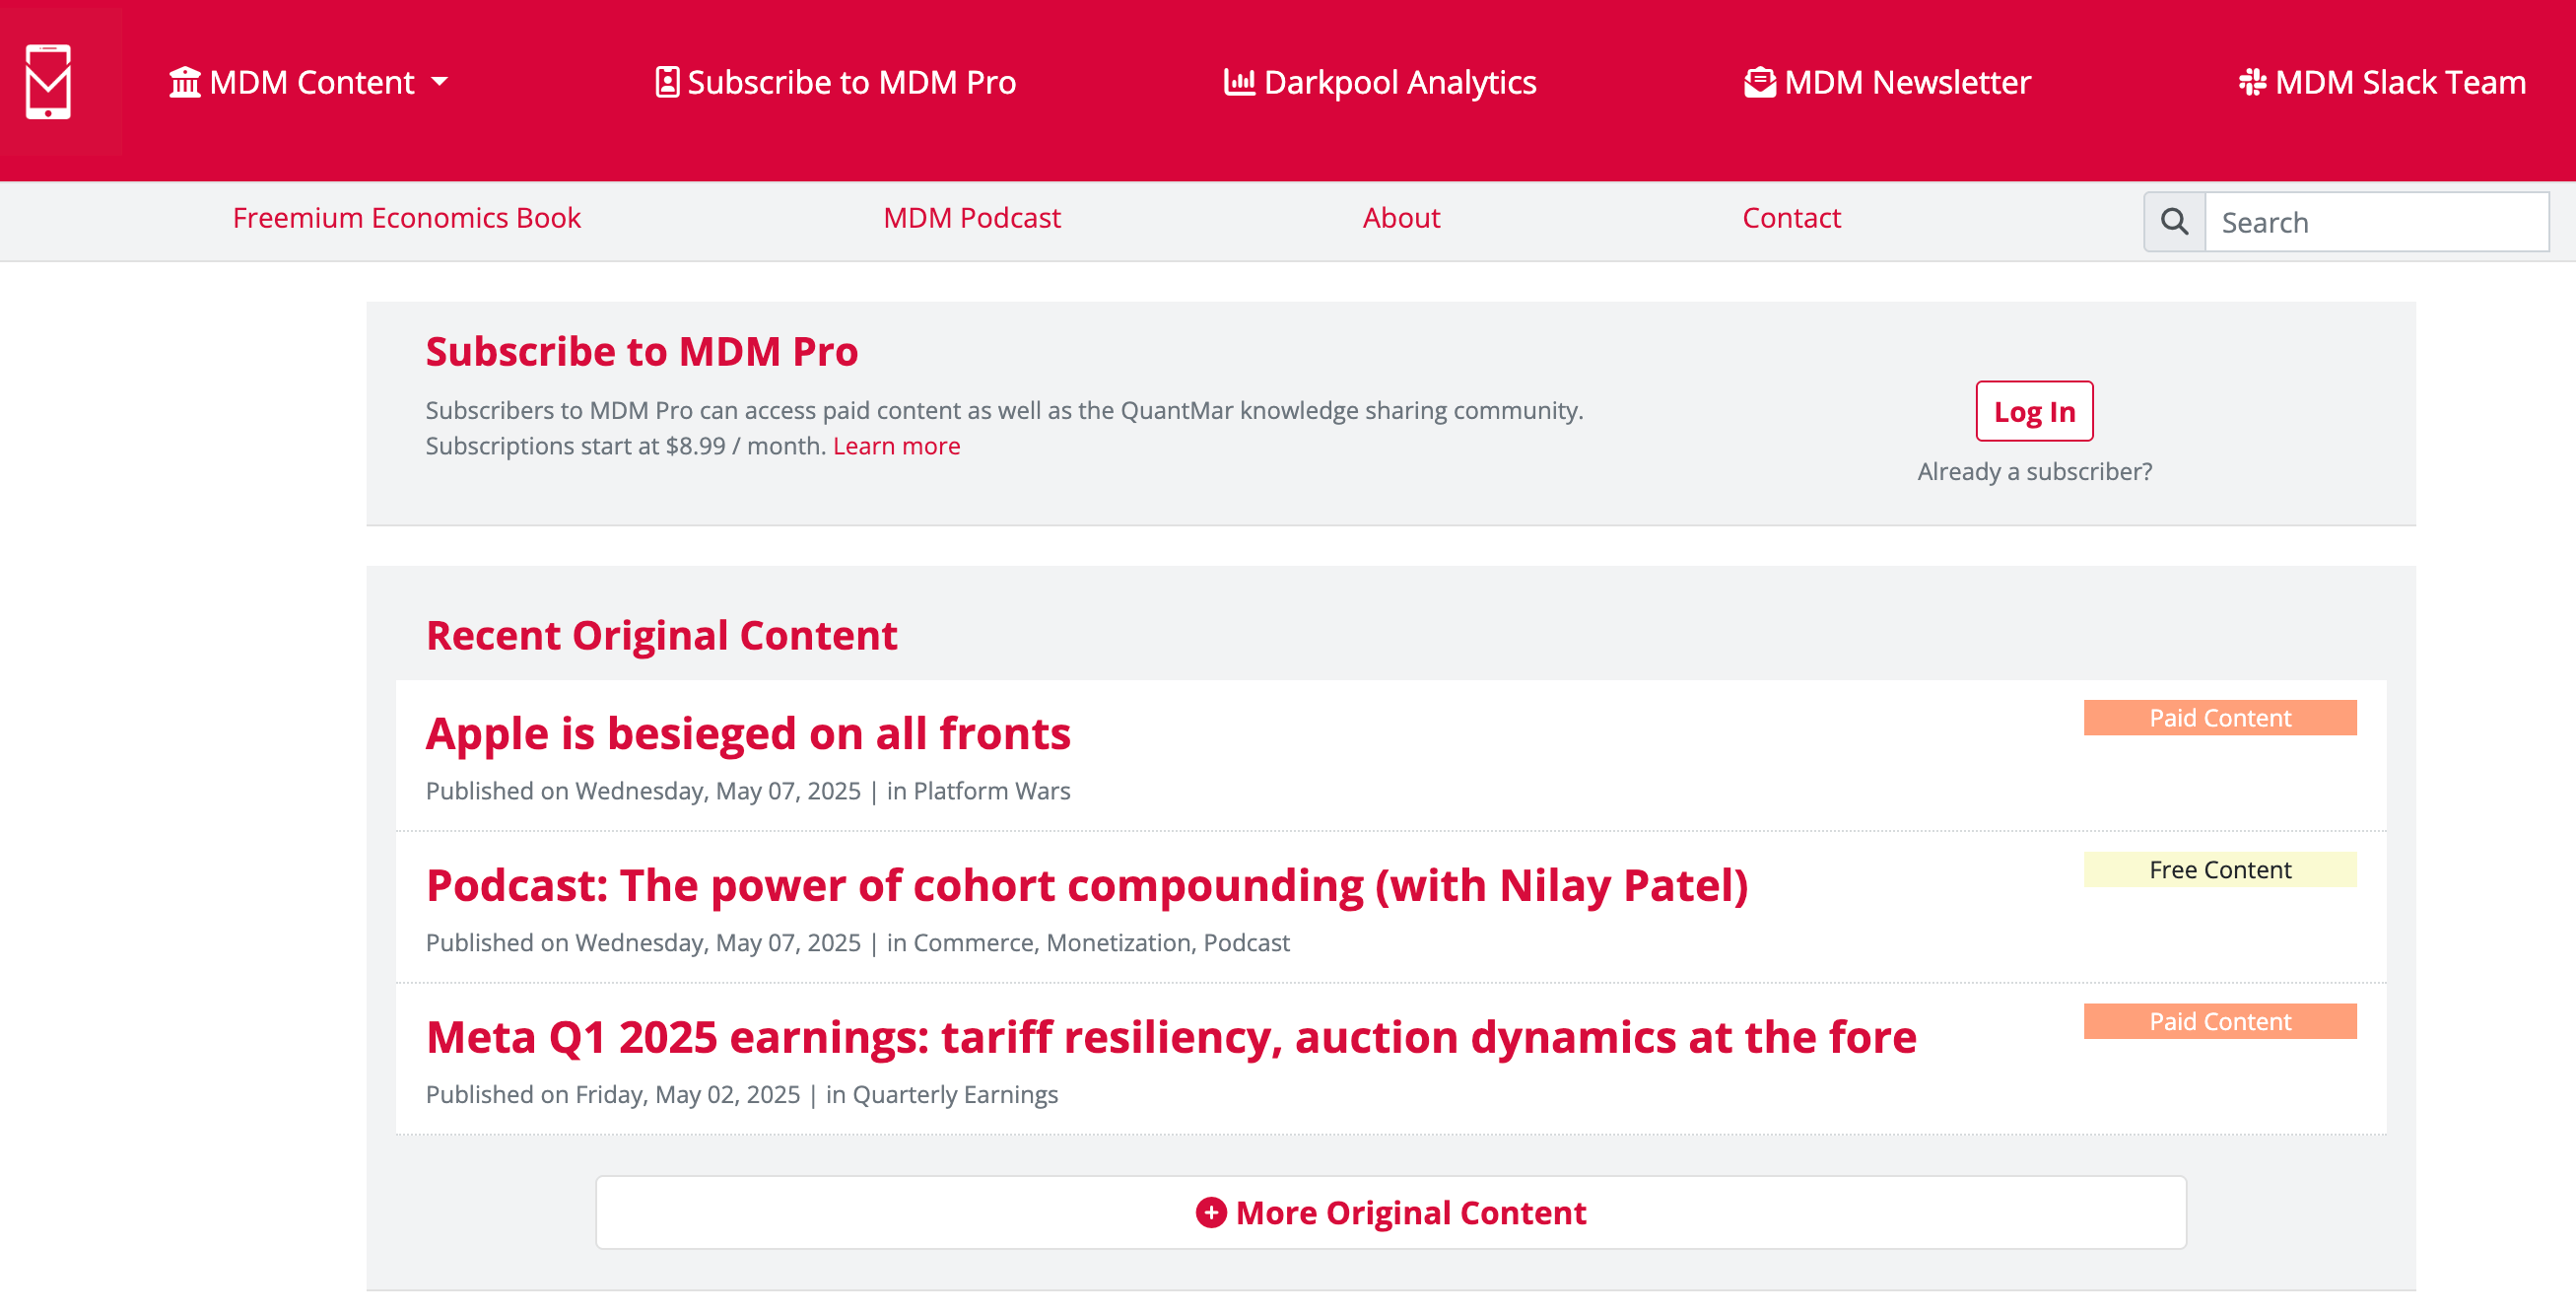Screen dimensions: 2576x1315
Task: Open the About page
Action: (x=1400, y=218)
